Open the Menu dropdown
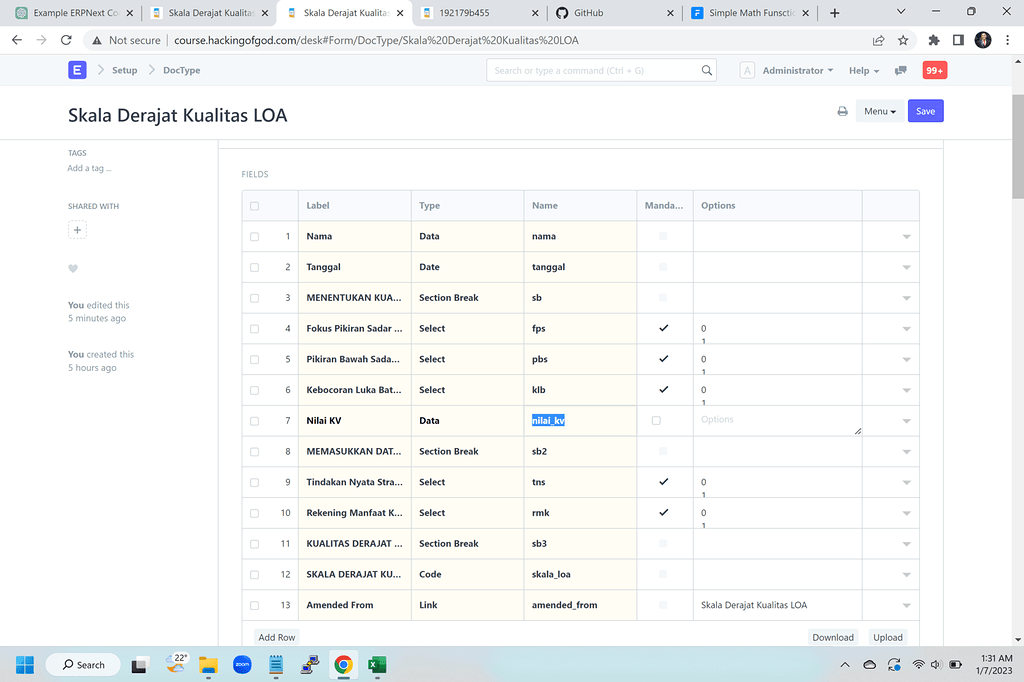1024x682 pixels. tap(878, 111)
